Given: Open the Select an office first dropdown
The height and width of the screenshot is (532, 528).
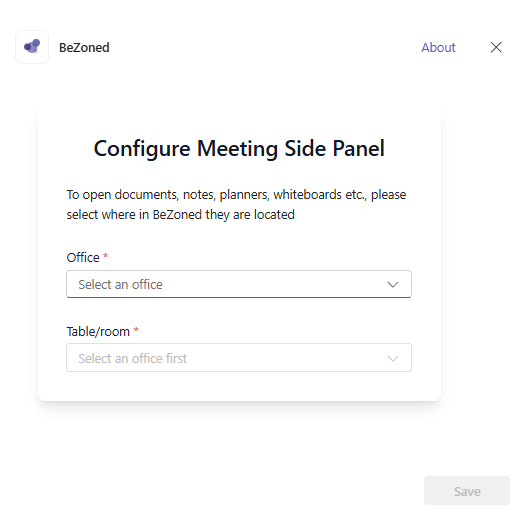Looking at the screenshot, I should click(x=239, y=358).
